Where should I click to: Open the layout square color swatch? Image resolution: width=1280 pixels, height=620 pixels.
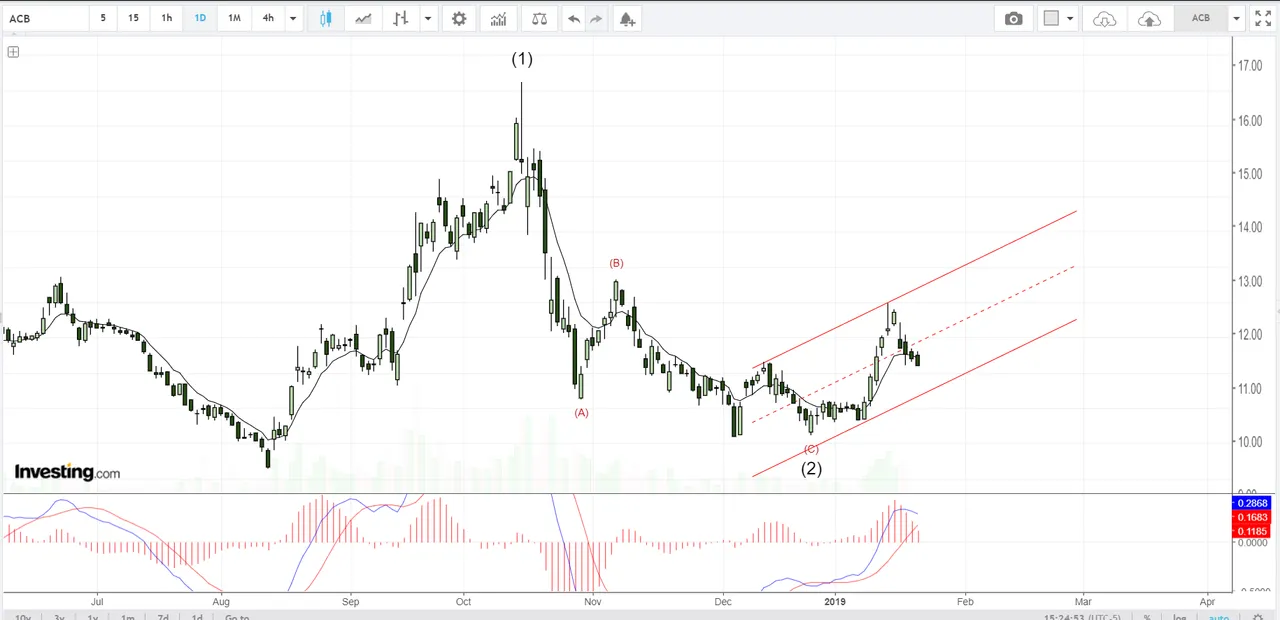1051,18
